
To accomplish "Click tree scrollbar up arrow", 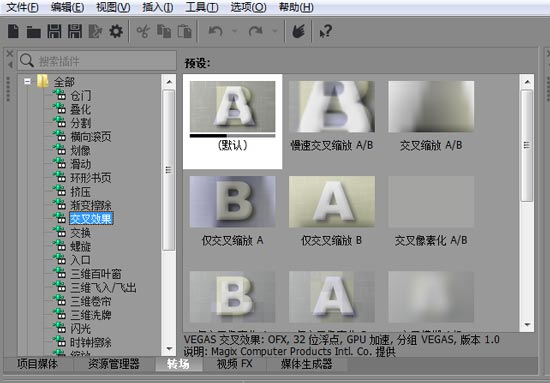I will click(x=169, y=82).
